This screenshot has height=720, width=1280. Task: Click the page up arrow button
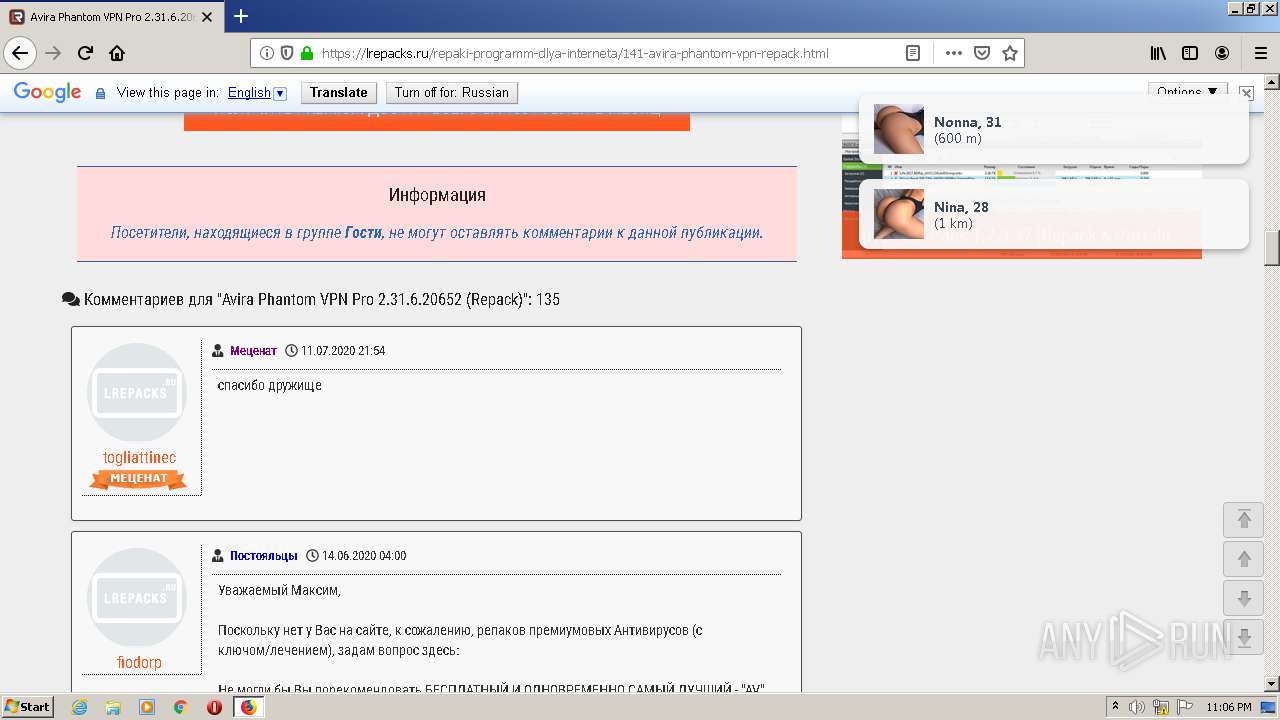click(1244, 559)
